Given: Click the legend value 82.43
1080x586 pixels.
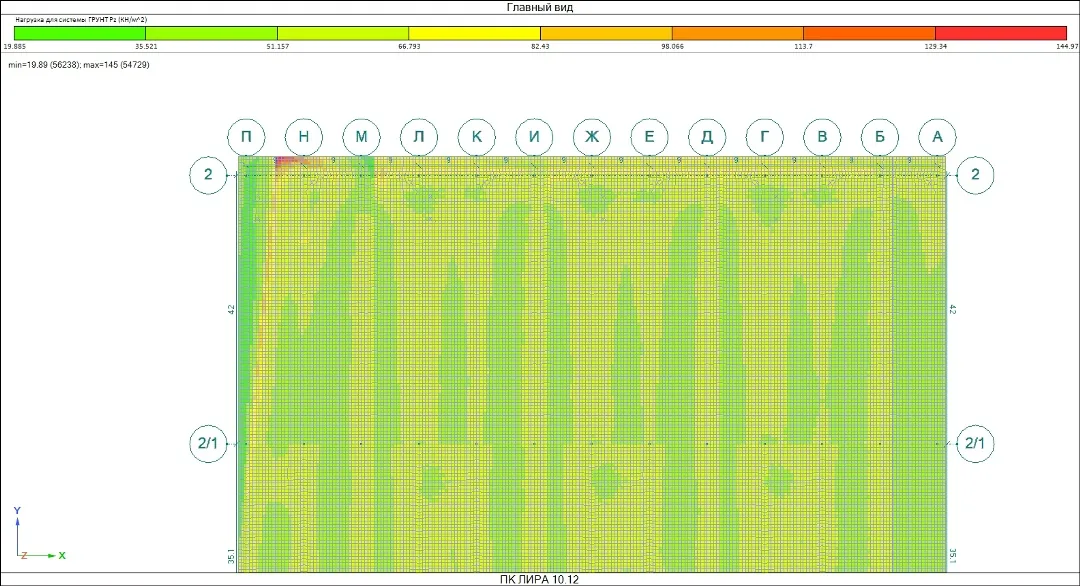Looking at the screenshot, I should pyautogui.click(x=541, y=46).
